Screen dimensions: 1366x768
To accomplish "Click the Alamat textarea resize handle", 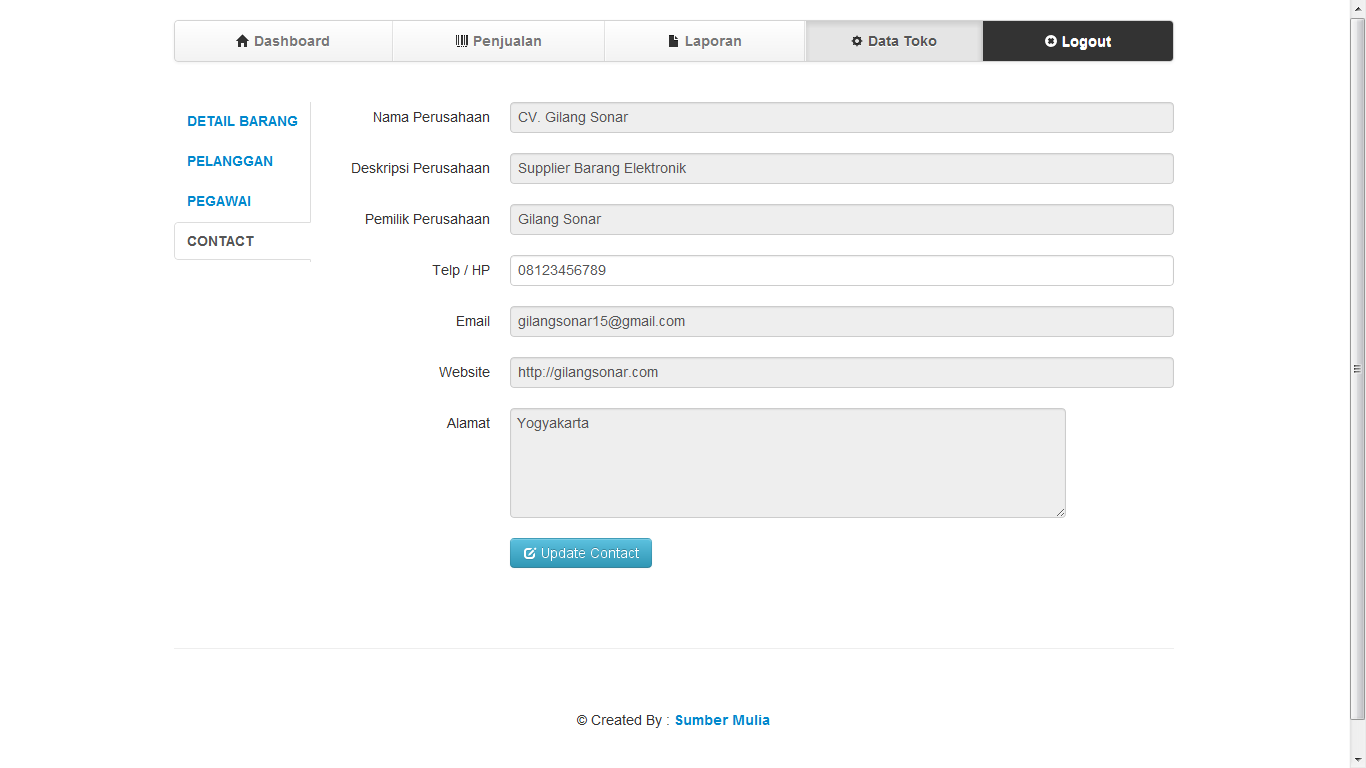I will pos(1060,512).
